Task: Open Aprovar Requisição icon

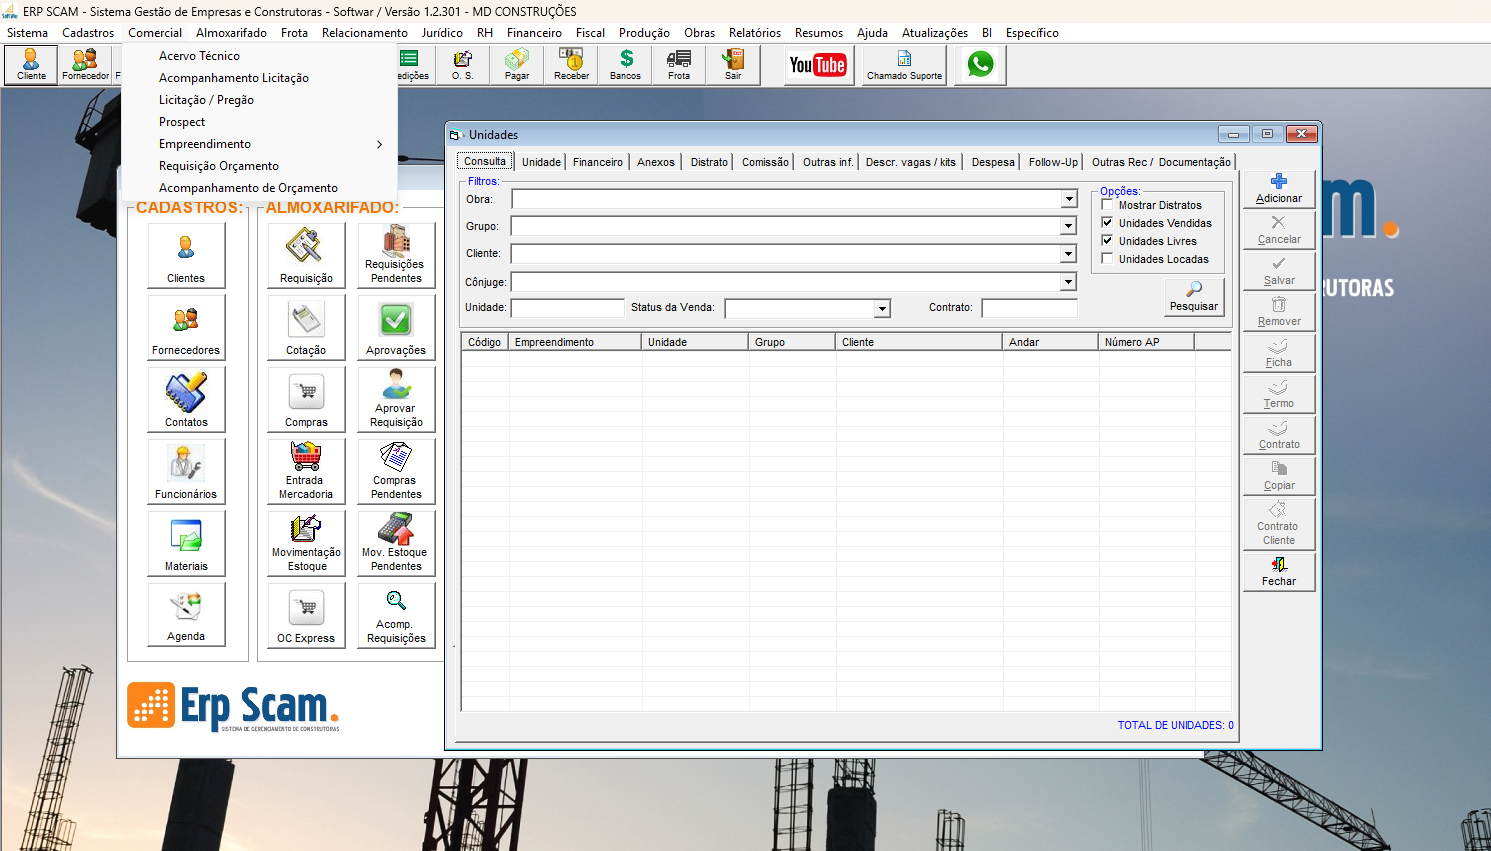Action: click(x=396, y=400)
